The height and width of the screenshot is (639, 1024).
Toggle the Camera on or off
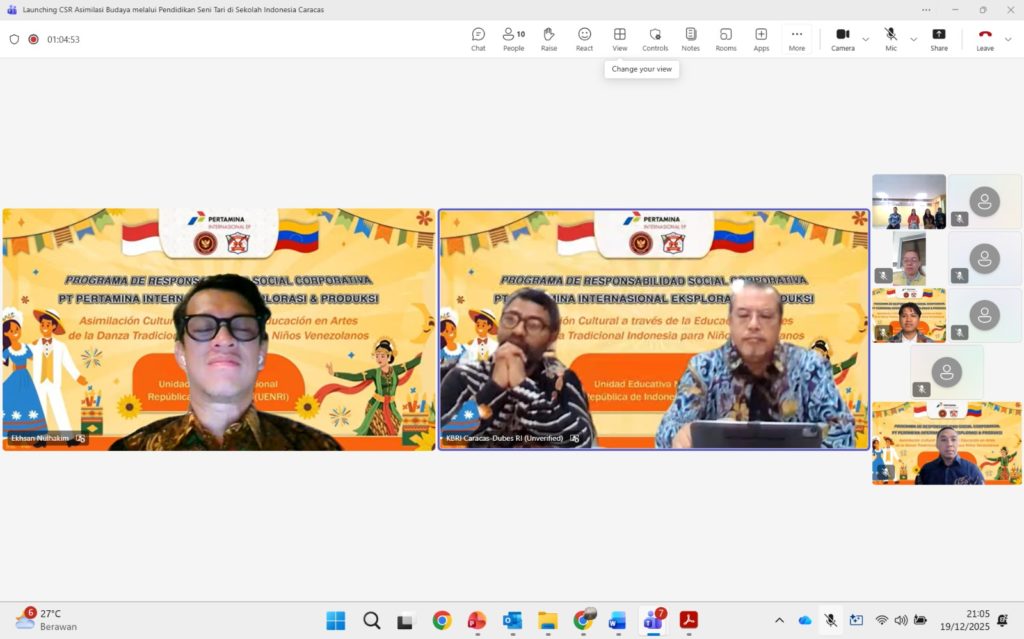point(842,39)
